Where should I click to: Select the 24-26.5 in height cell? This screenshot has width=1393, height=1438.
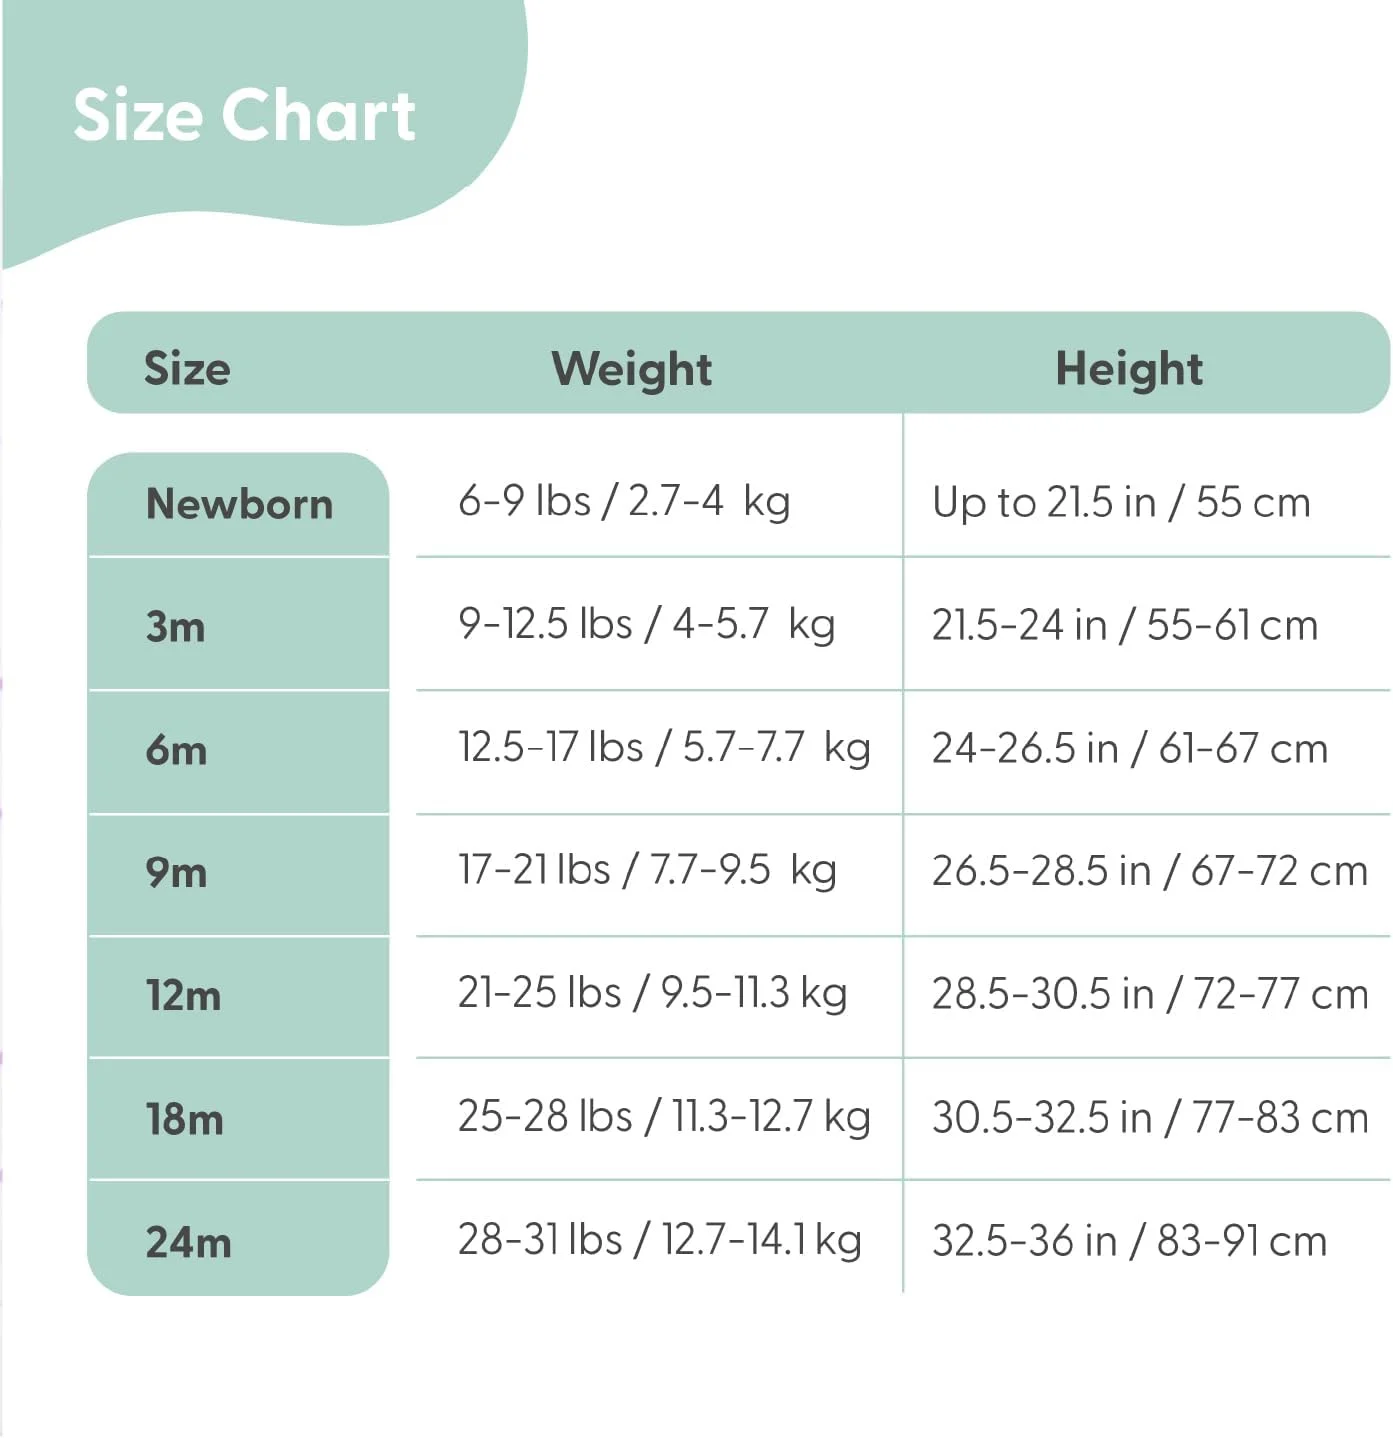coord(1130,748)
